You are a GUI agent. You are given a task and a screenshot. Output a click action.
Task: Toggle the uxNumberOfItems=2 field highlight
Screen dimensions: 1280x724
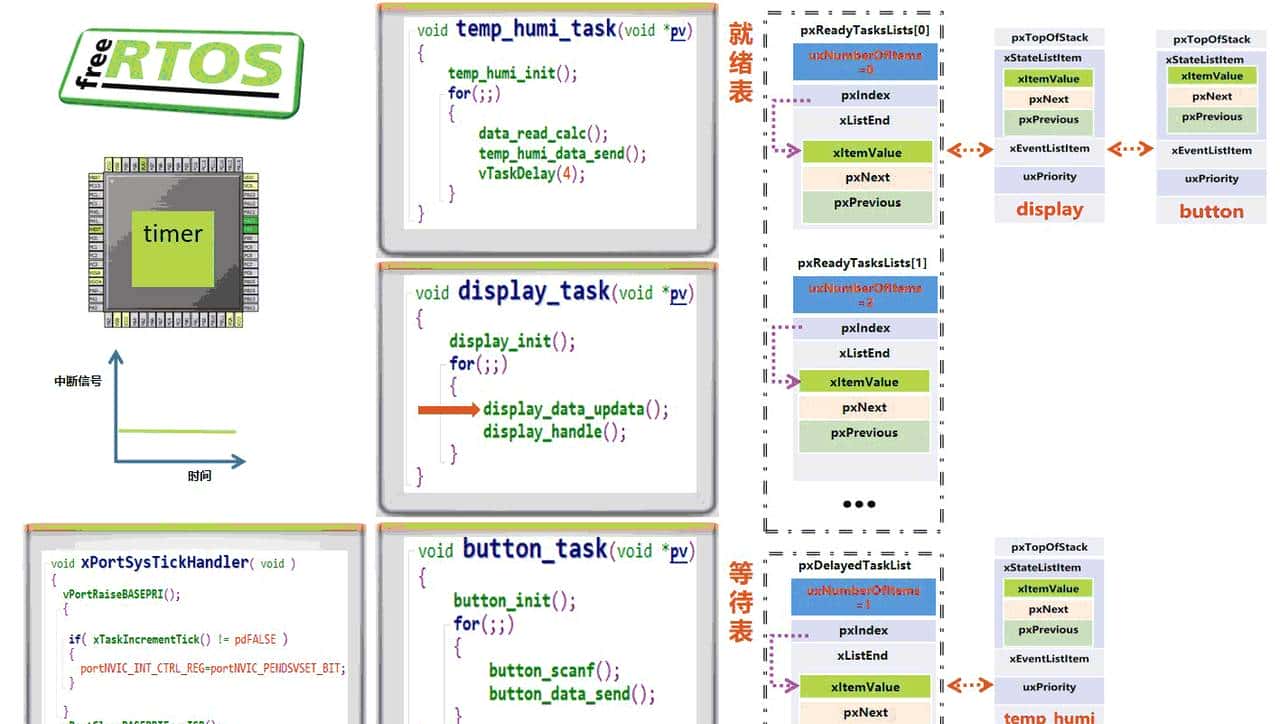tap(864, 294)
